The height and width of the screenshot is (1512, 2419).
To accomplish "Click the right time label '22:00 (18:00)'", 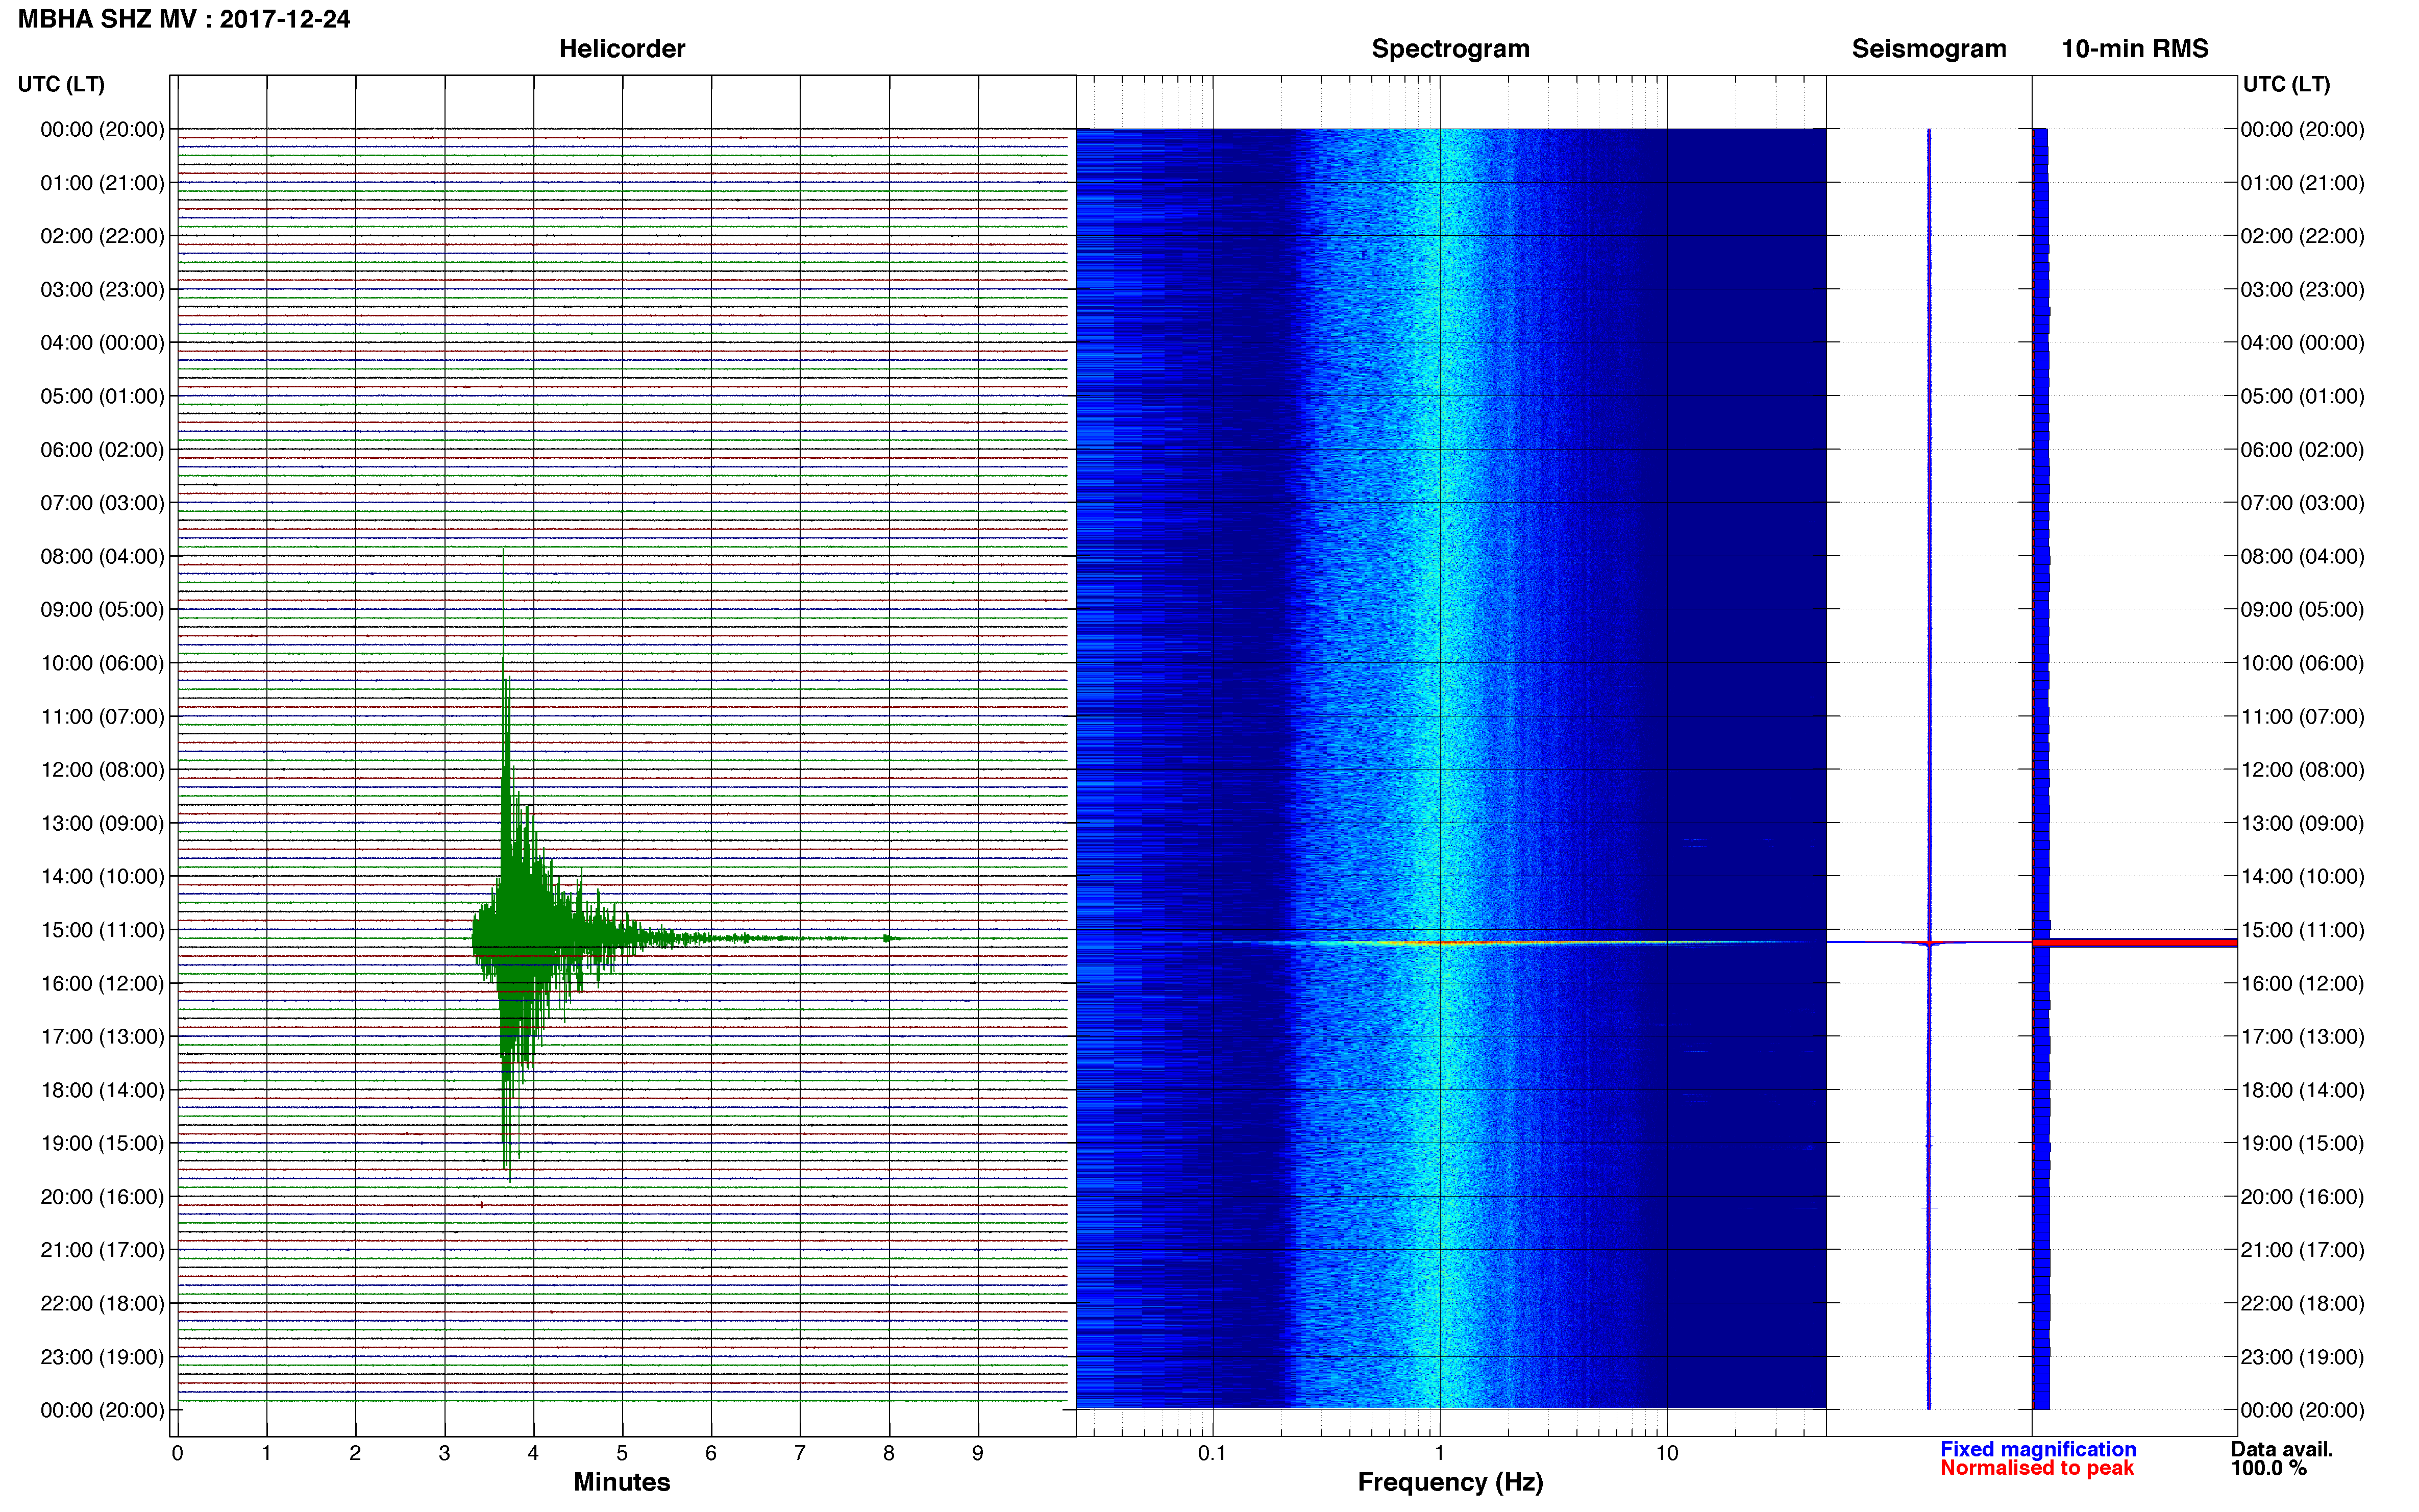I will tap(2303, 1304).
